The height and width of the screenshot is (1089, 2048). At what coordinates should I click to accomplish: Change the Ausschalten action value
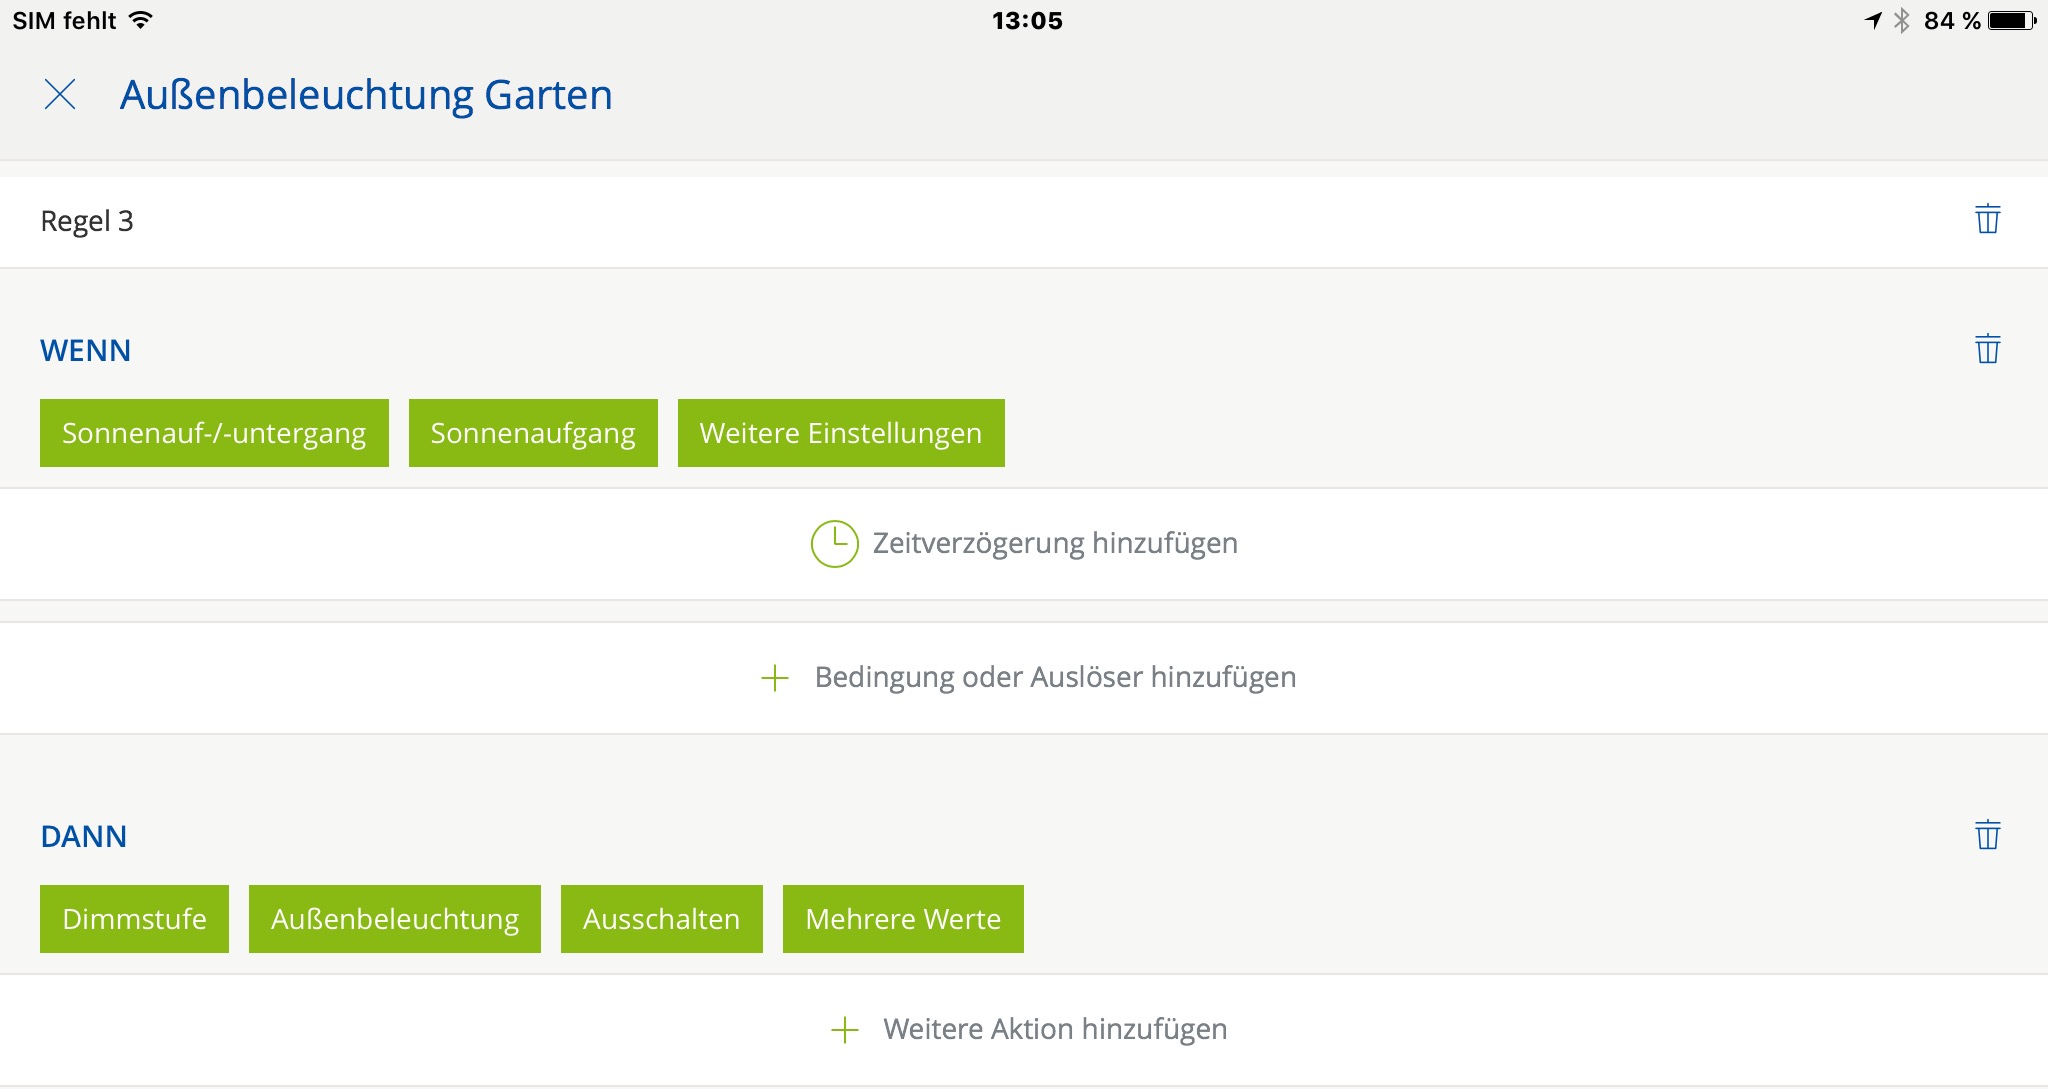661,919
